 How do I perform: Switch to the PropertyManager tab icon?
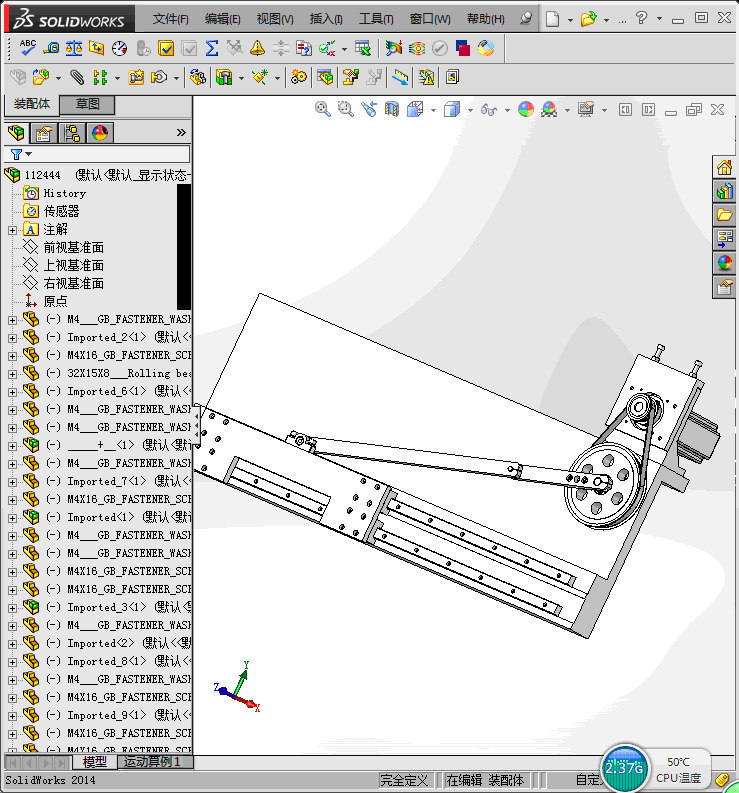point(44,133)
